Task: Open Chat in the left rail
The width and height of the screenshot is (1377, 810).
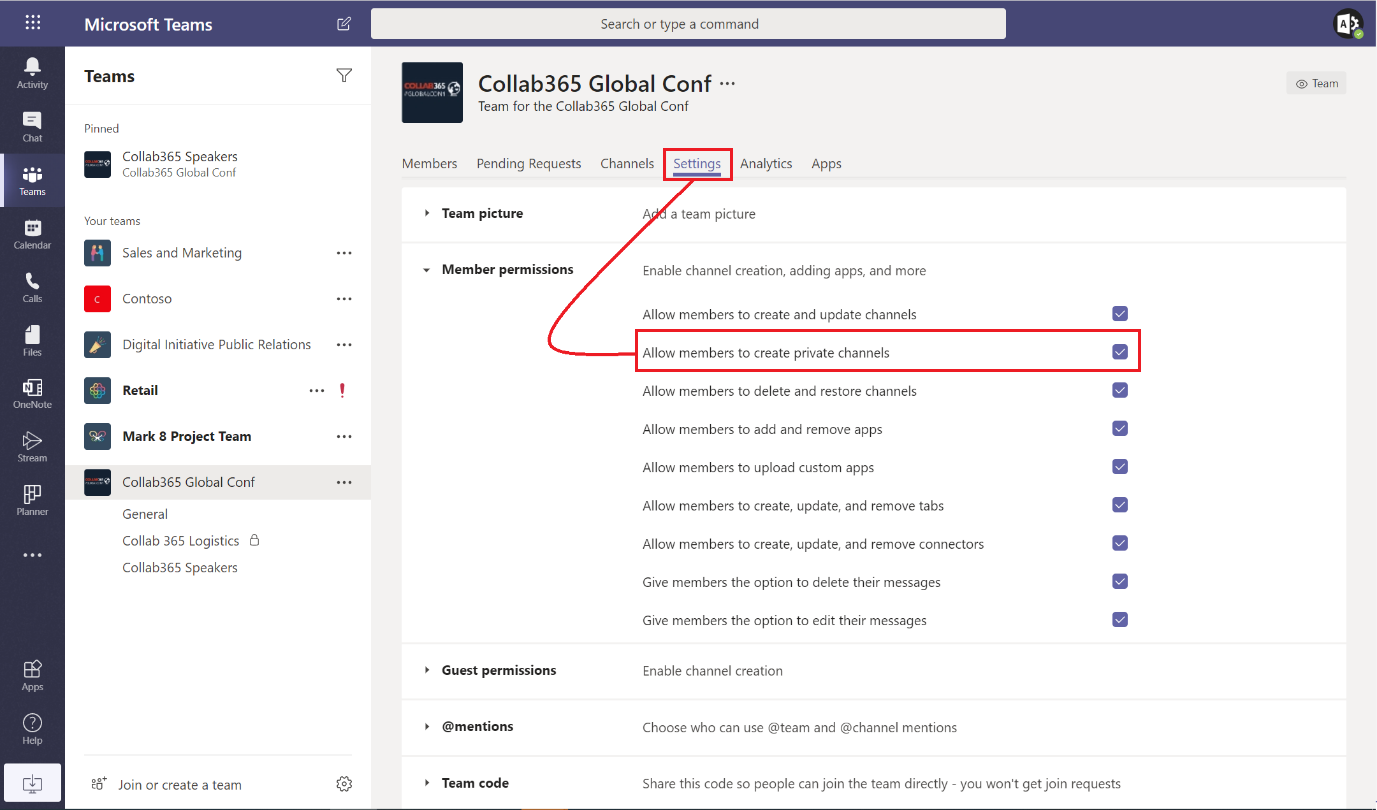Action: click(32, 126)
